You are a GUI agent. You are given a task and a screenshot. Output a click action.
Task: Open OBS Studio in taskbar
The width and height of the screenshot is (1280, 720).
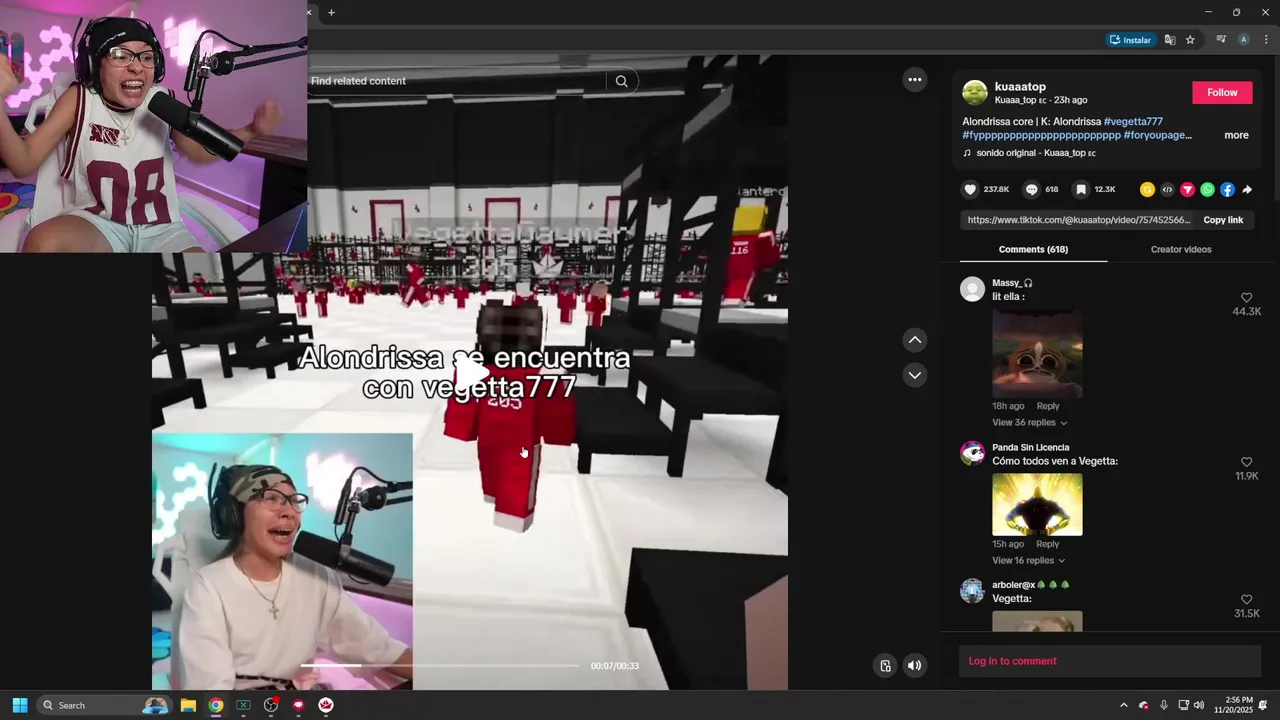pos(270,705)
